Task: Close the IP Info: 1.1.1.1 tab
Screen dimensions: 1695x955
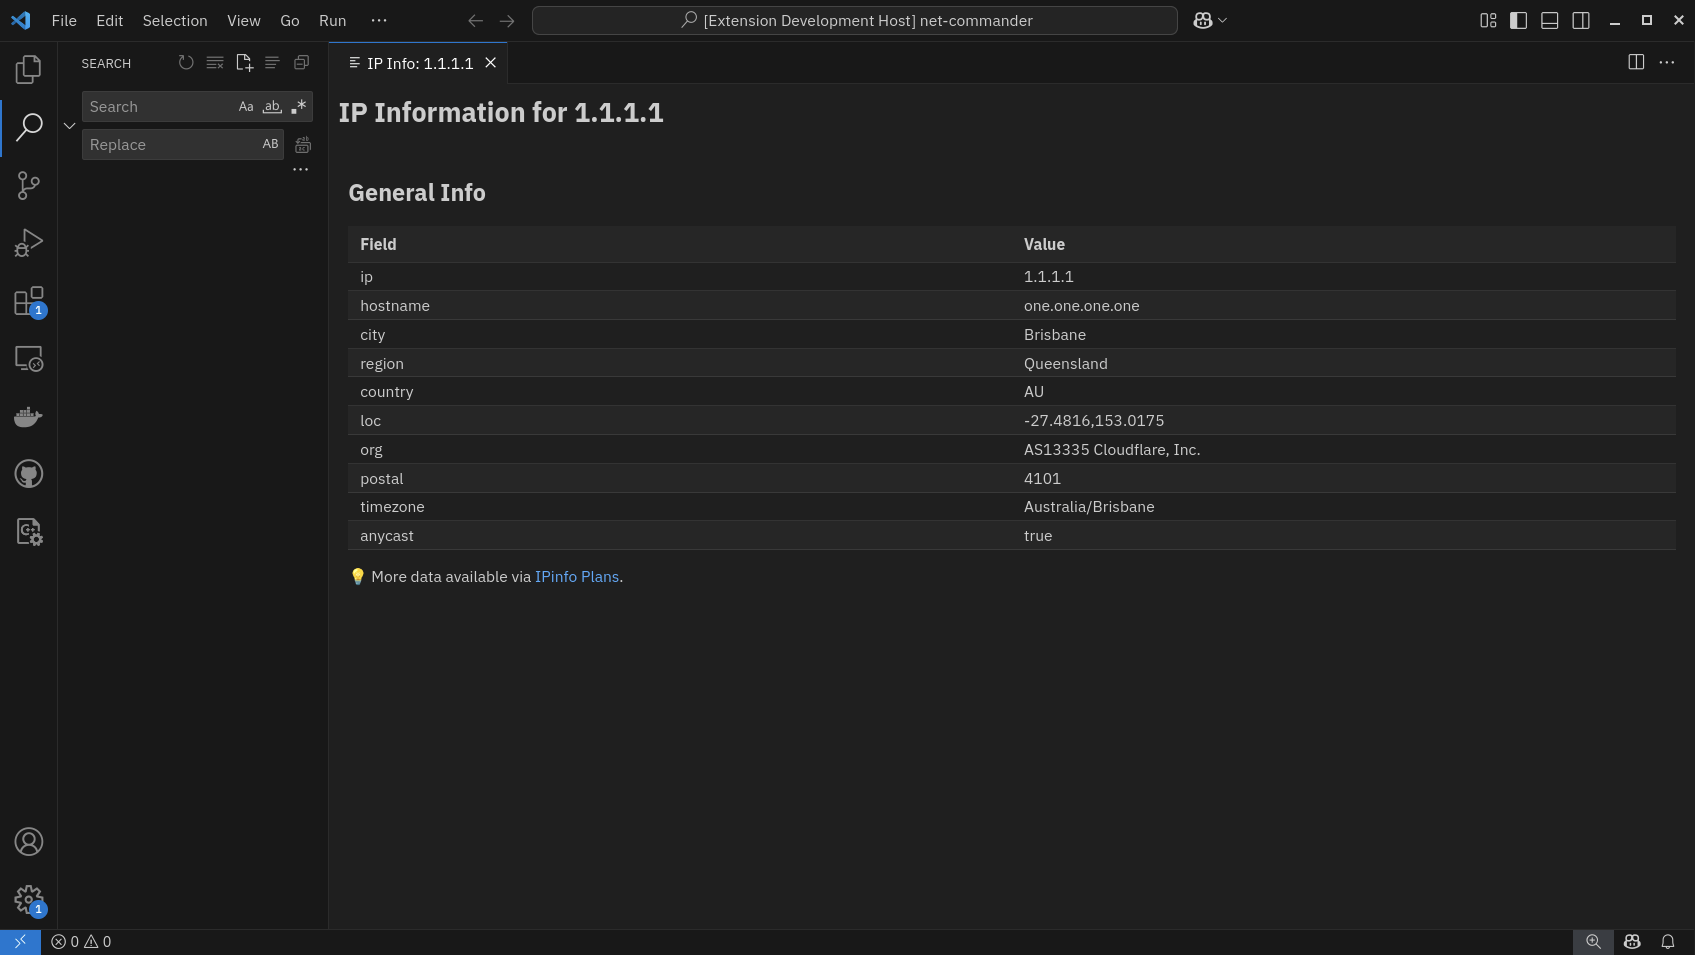Action: (x=491, y=63)
